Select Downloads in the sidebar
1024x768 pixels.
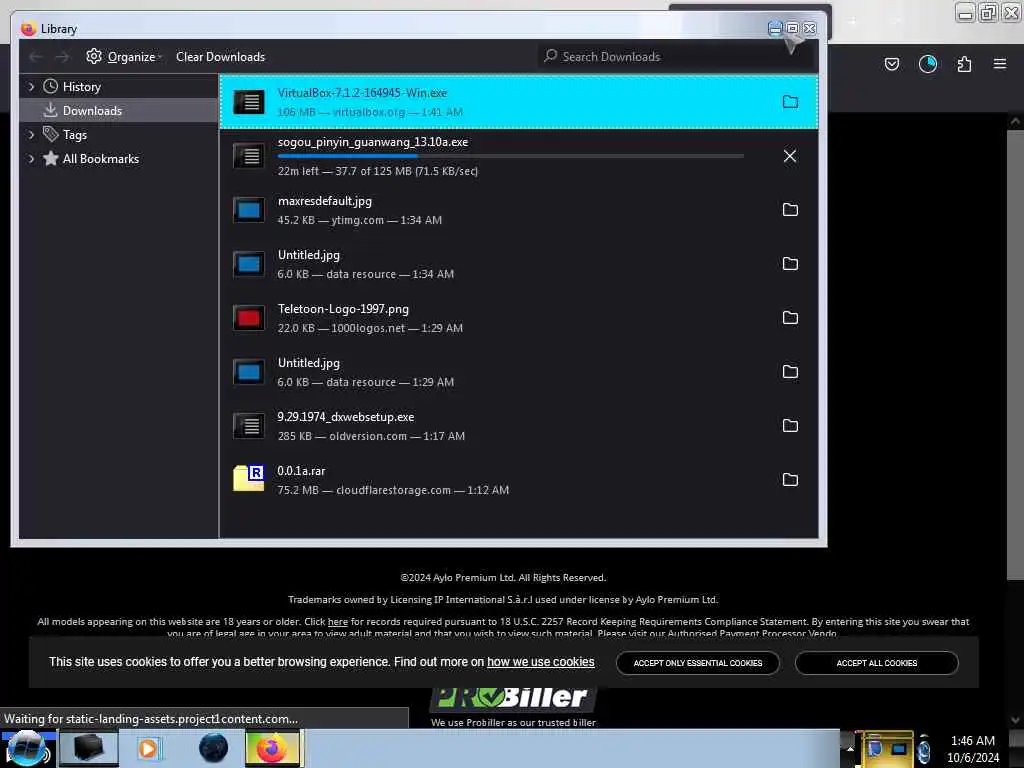92,111
